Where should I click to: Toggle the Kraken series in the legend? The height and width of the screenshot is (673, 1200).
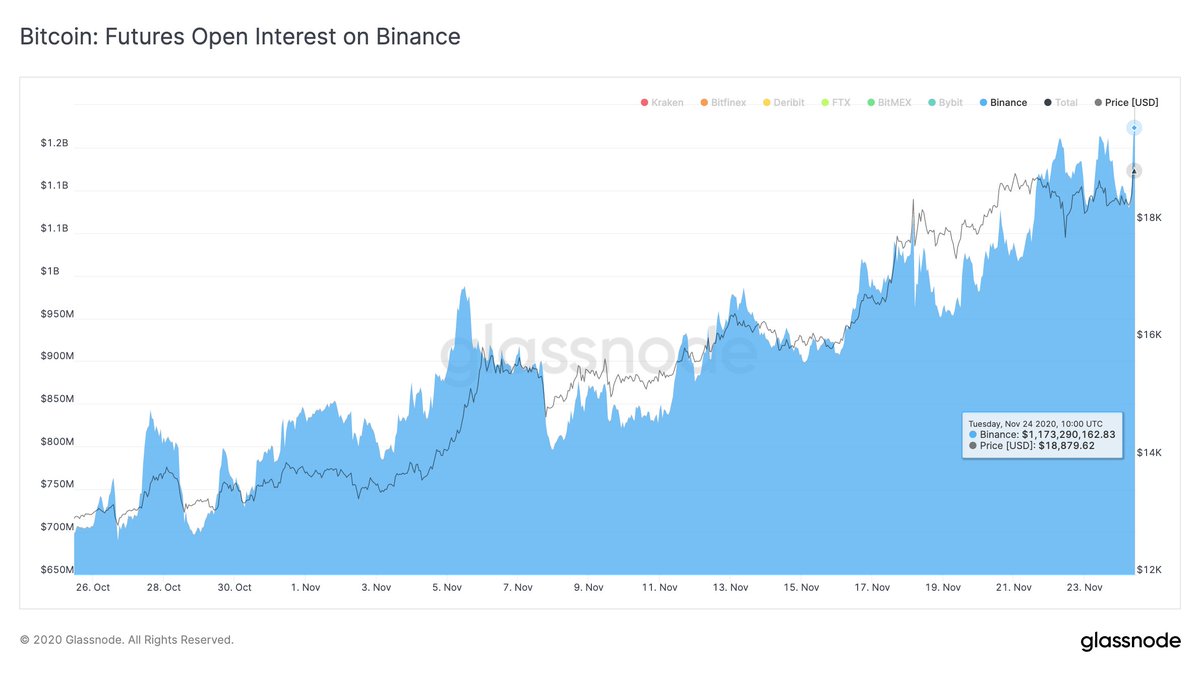(662, 103)
